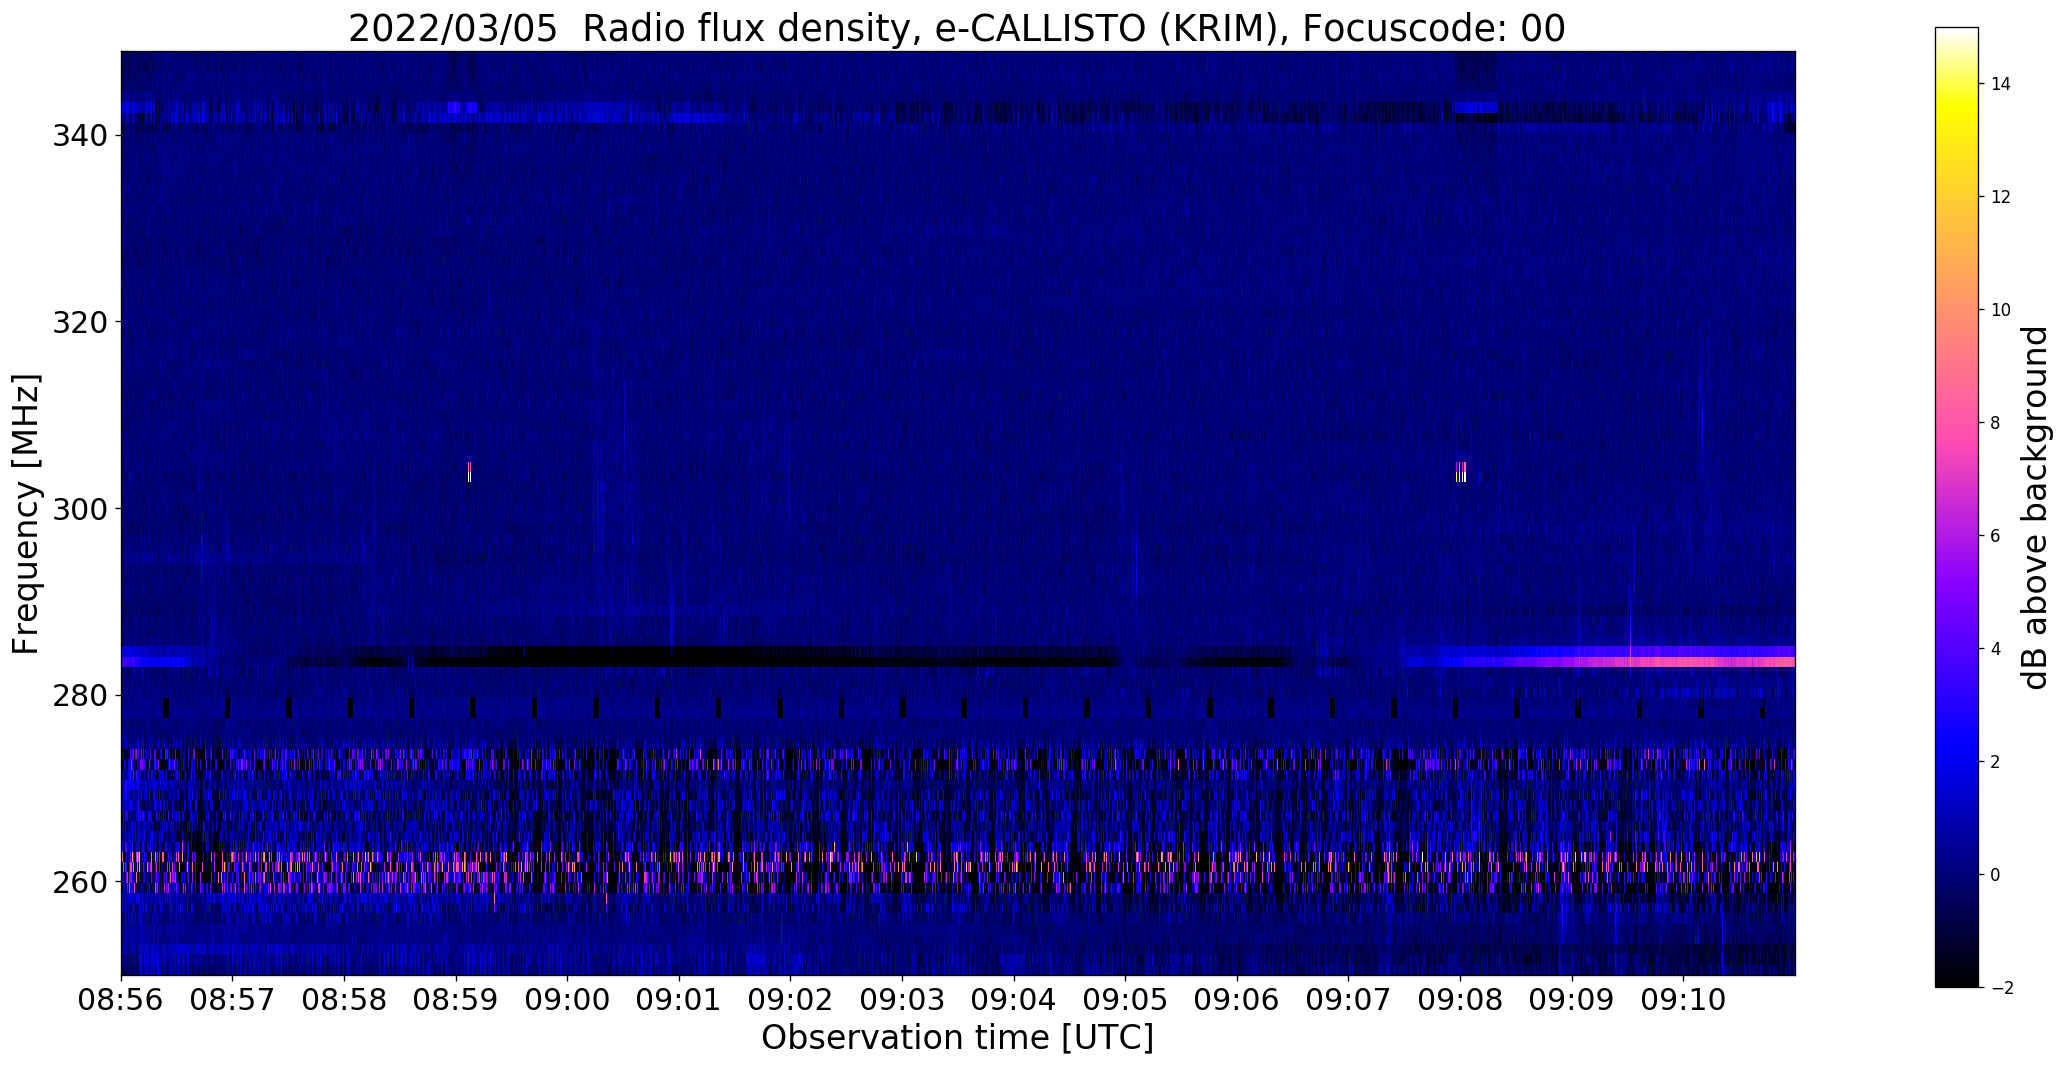
Task: Click the 09:01 time tick label
Action: pos(679,1000)
